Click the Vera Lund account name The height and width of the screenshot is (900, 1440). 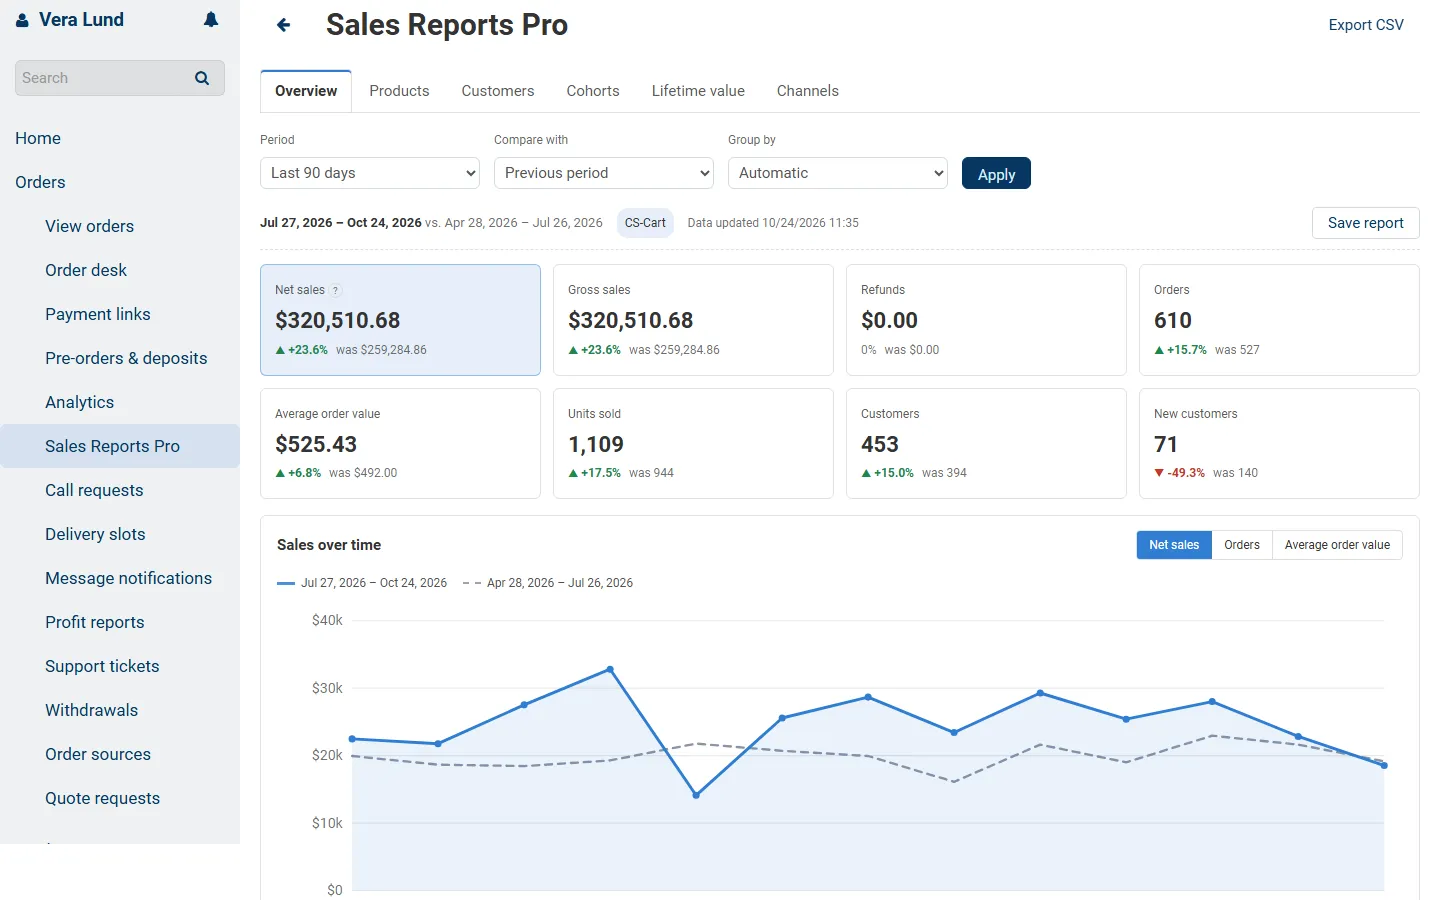81,20
